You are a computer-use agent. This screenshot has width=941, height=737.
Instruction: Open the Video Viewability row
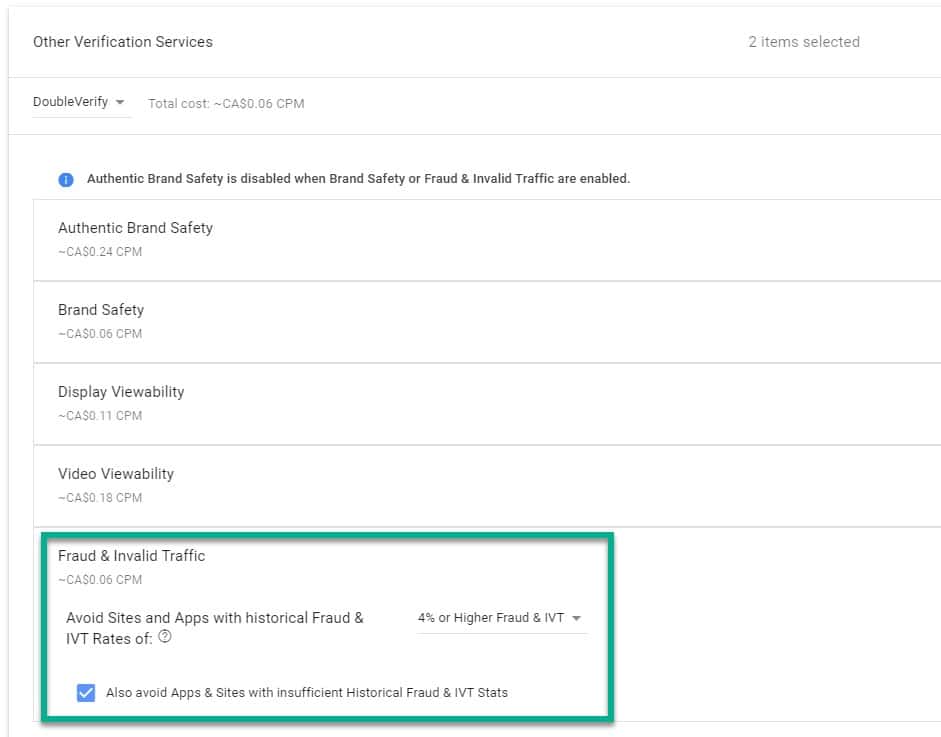click(x=116, y=474)
